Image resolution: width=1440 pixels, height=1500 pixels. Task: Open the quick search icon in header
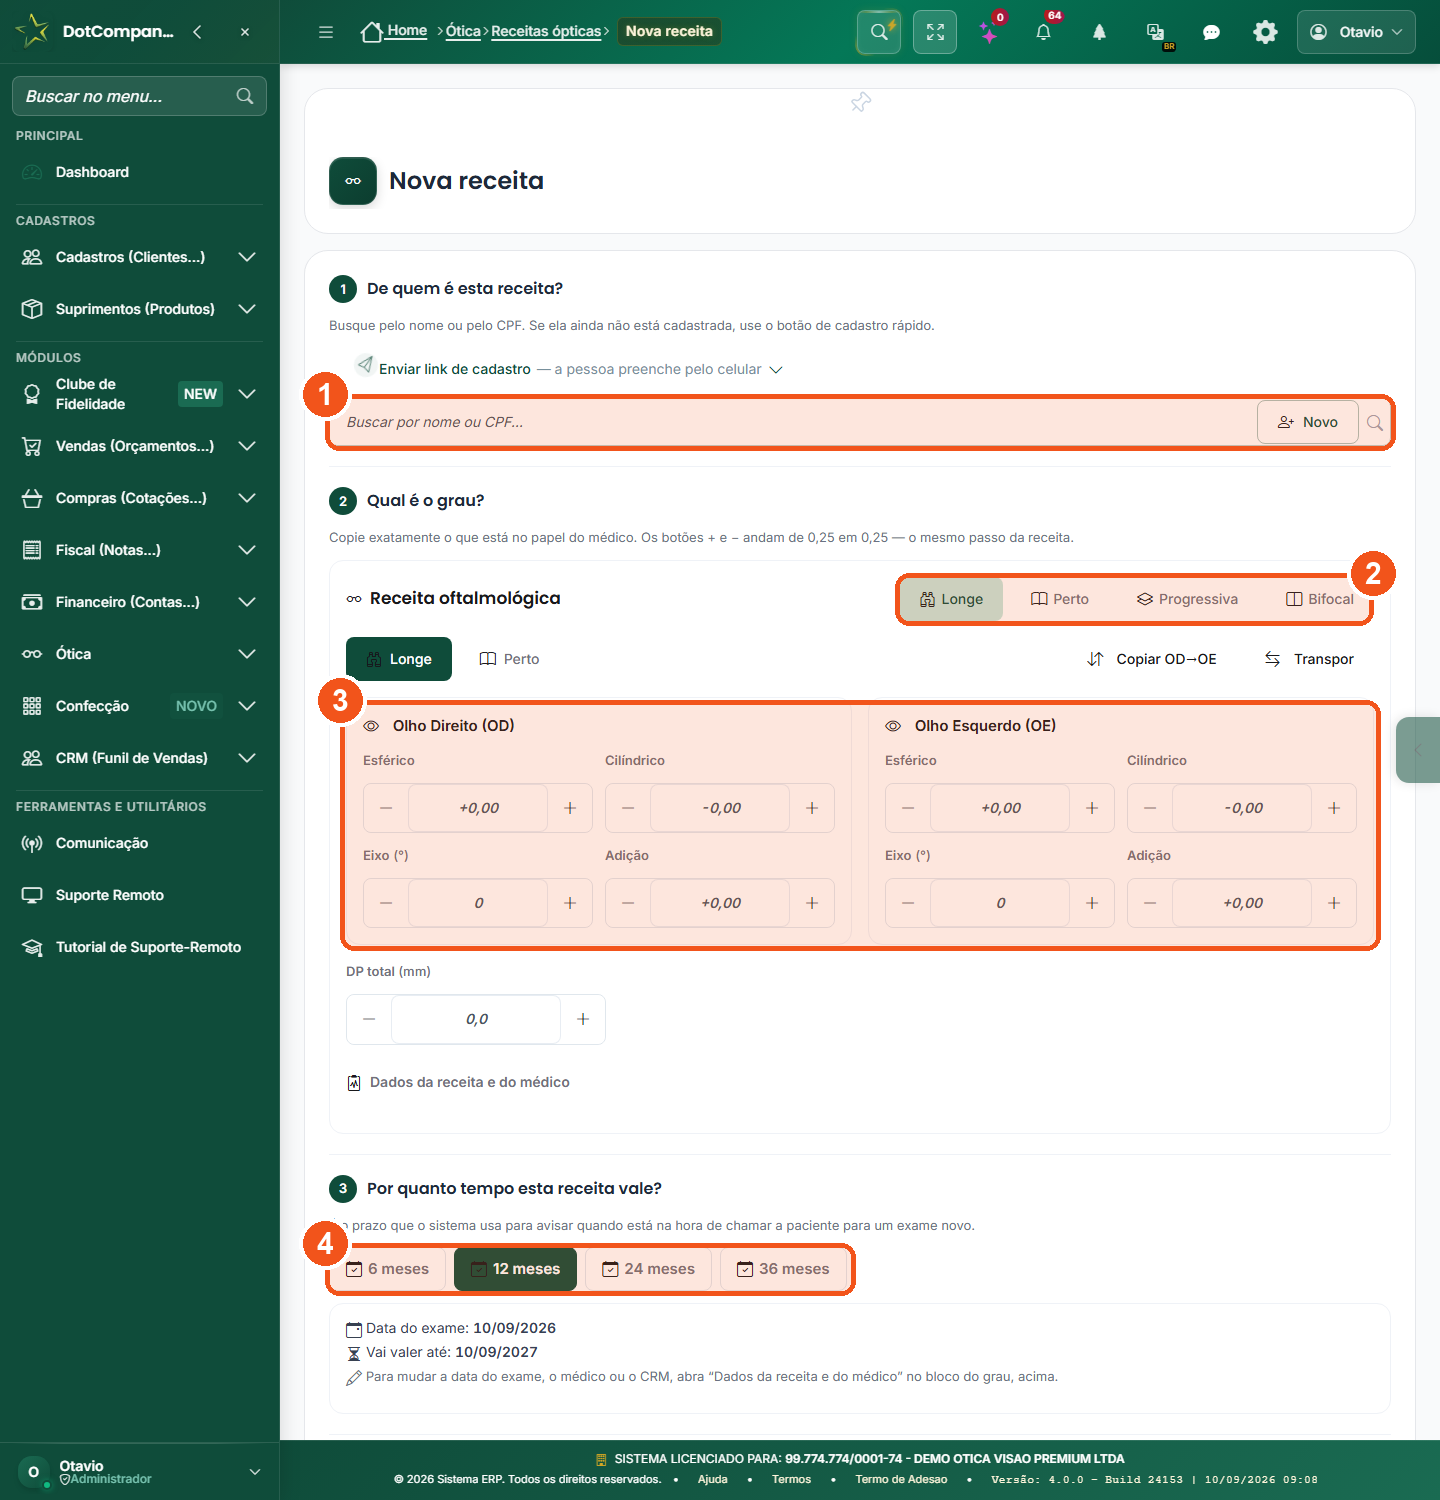(879, 32)
